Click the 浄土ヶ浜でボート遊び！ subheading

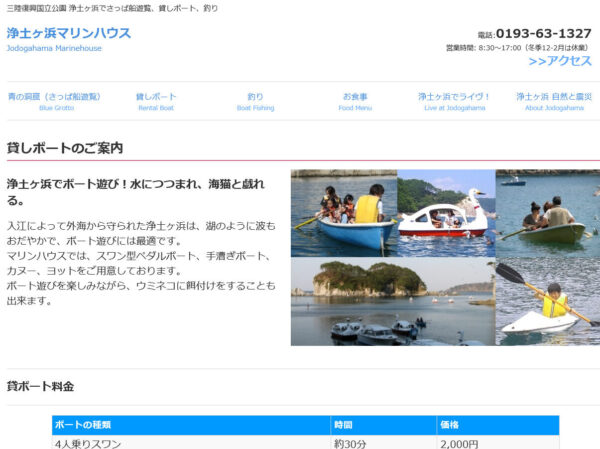[x=136, y=192]
